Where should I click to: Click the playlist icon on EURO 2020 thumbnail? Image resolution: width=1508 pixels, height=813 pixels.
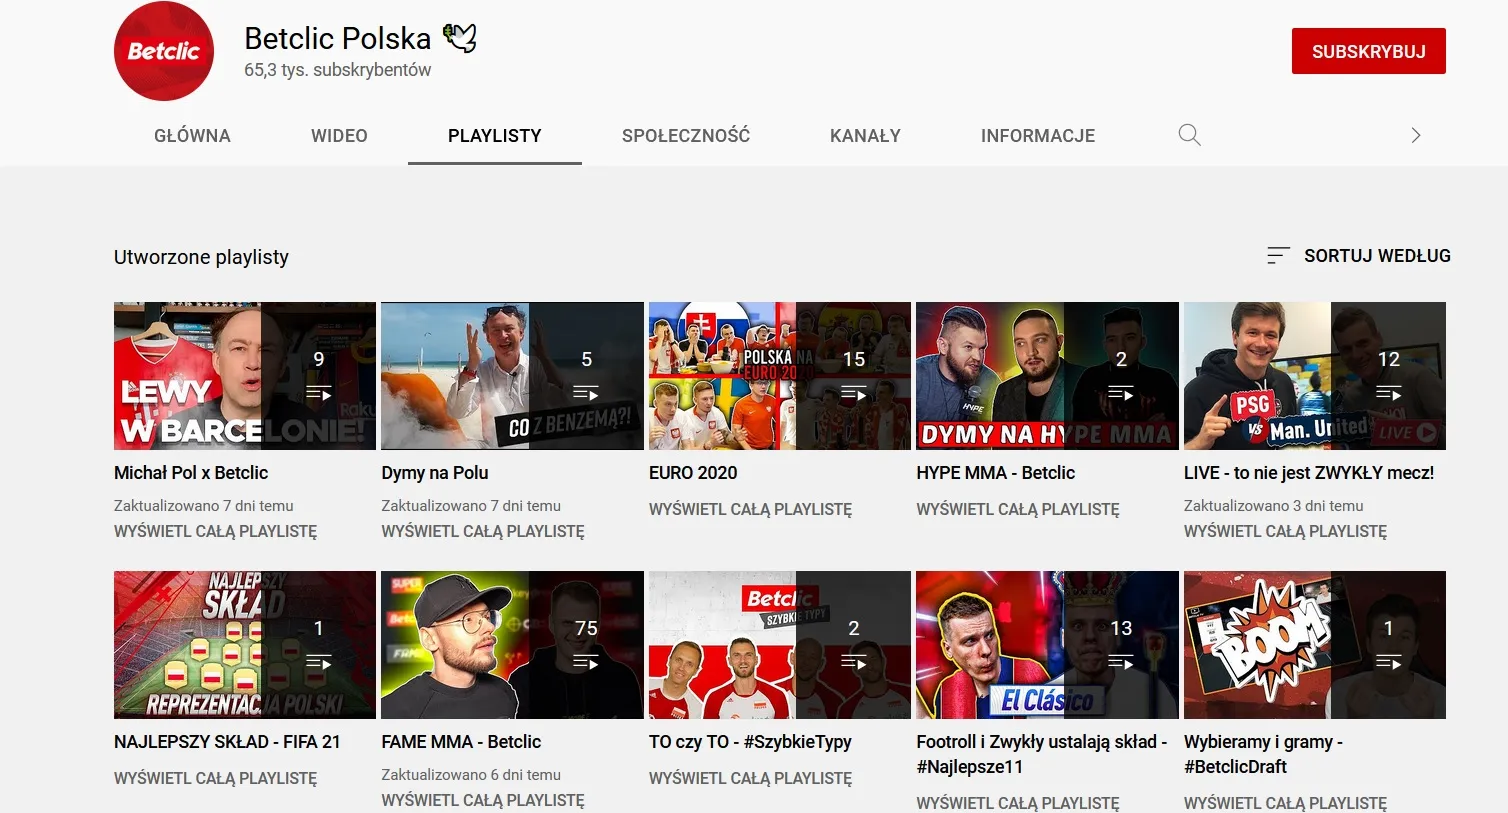[x=854, y=393]
